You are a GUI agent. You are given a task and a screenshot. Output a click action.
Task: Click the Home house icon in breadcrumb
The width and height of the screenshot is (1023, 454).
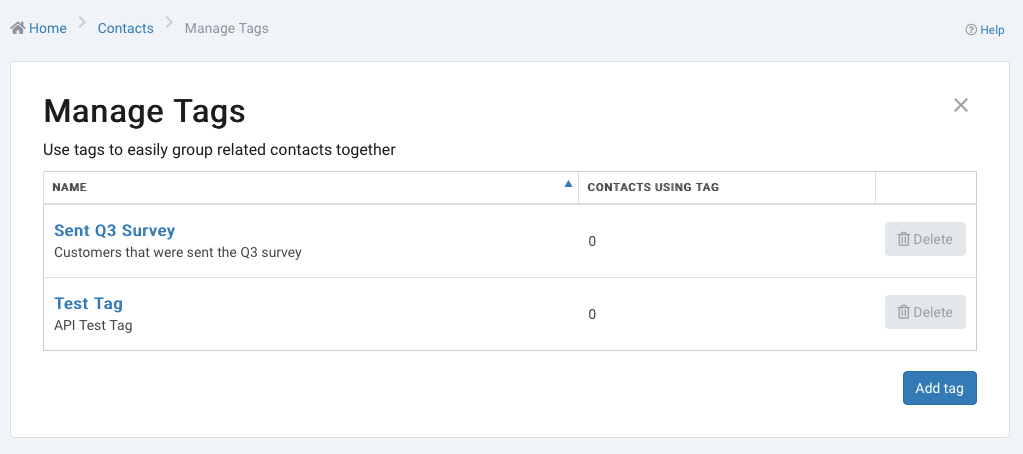(x=18, y=28)
